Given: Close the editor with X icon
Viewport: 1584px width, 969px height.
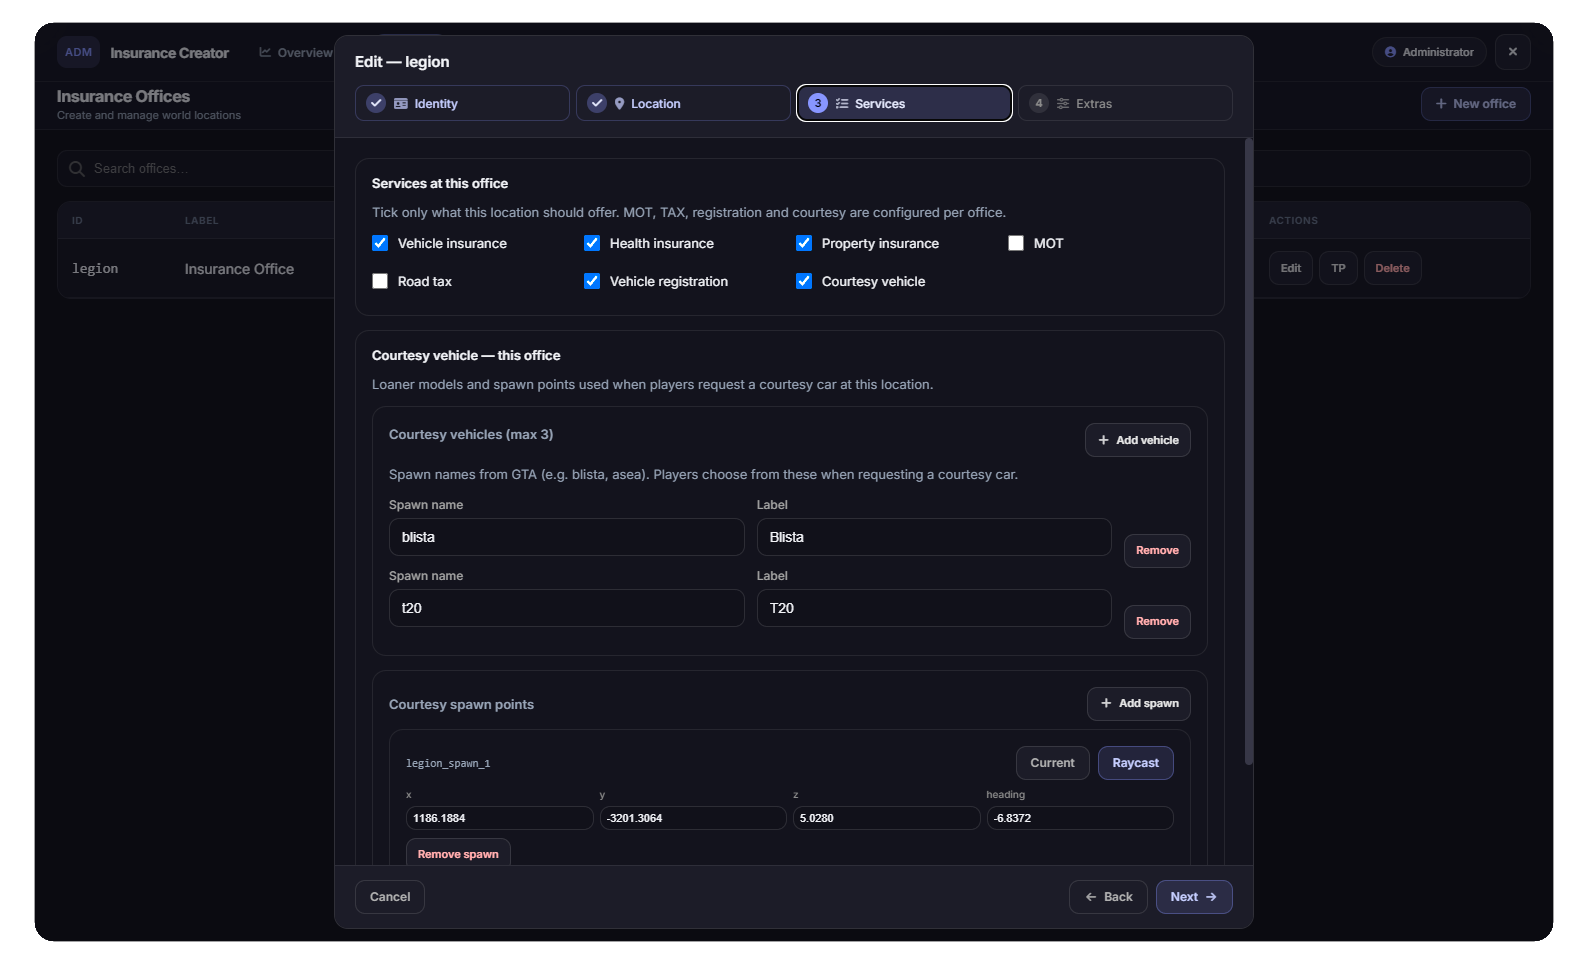Looking at the screenshot, I should (x=1512, y=52).
